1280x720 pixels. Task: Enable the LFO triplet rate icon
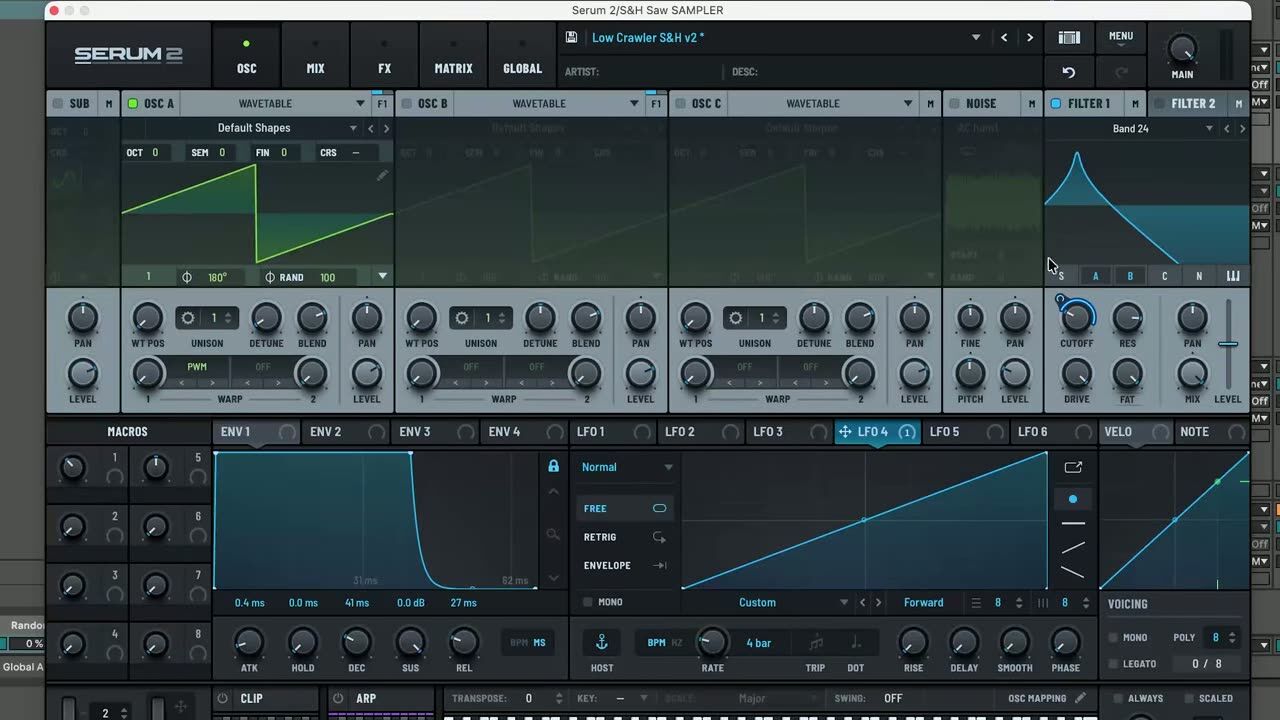tap(817, 643)
